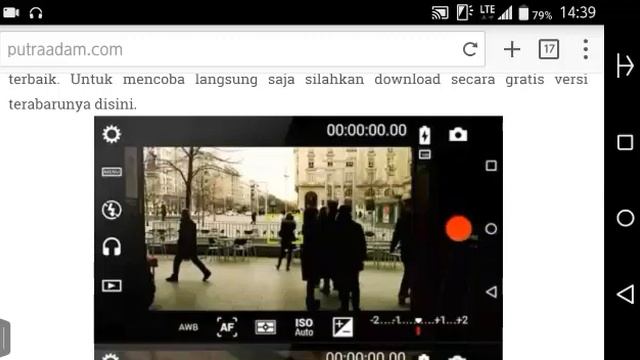This screenshot has width=640, height=360.
Task: Select AWB white balance
Action: pyautogui.click(x=188, y=327)
